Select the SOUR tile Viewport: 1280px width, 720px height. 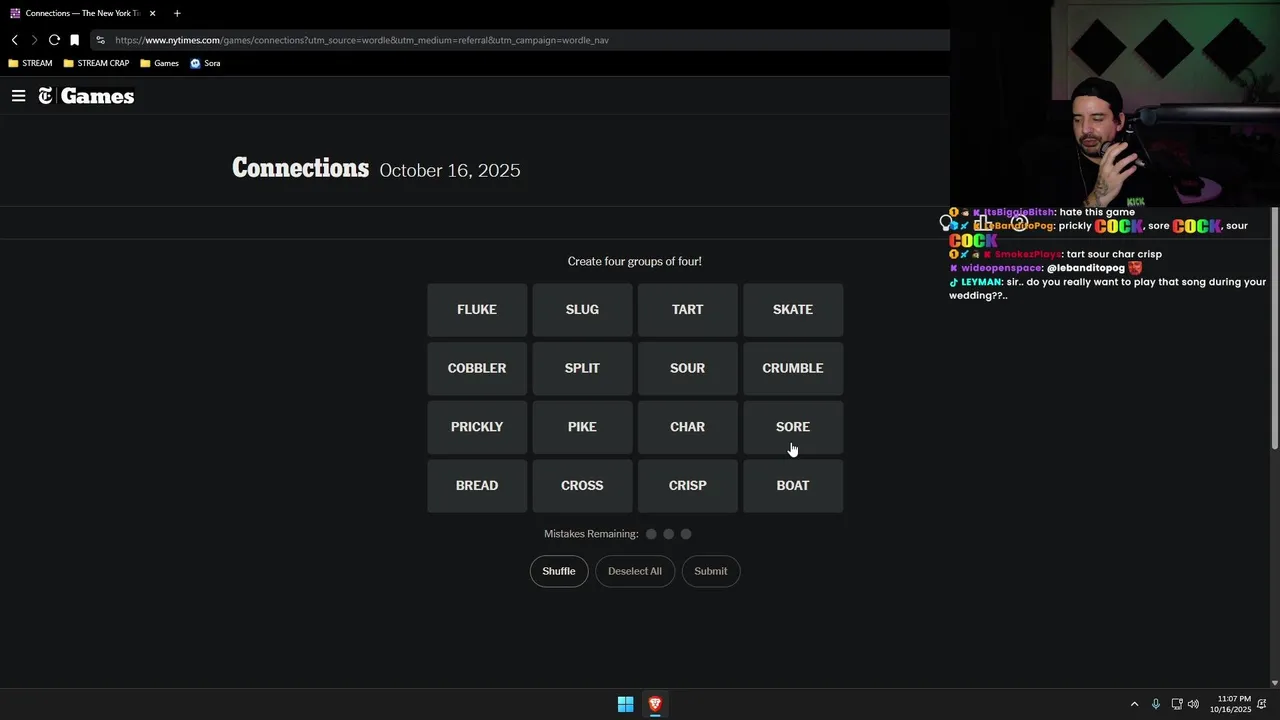pyautogui.click(x=688, y=368)
